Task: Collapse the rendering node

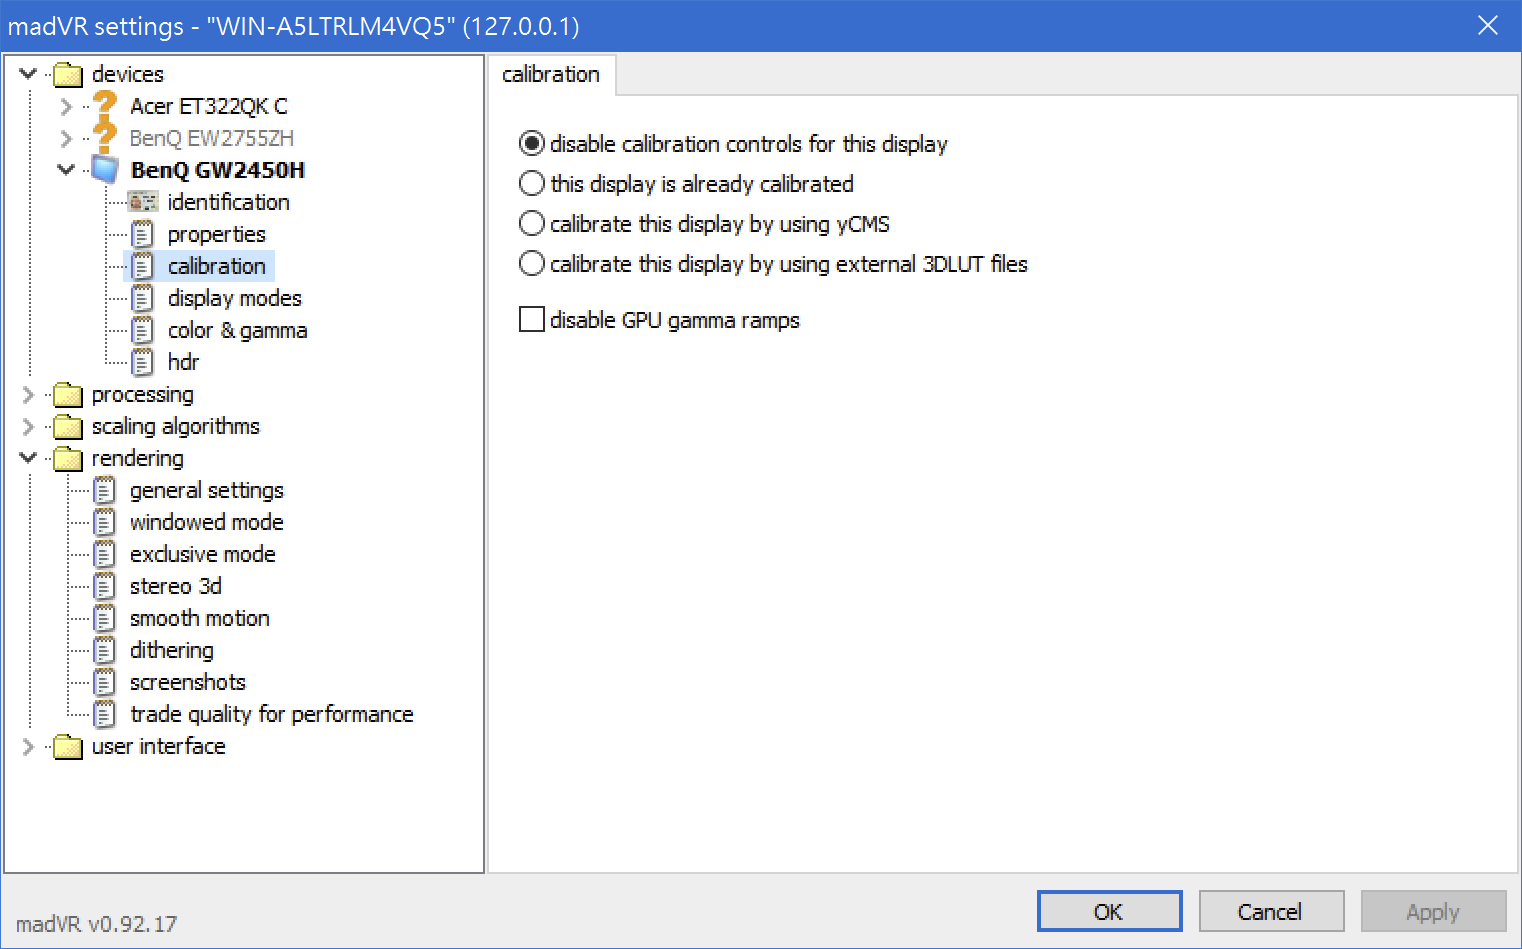Action: (29, 458)
